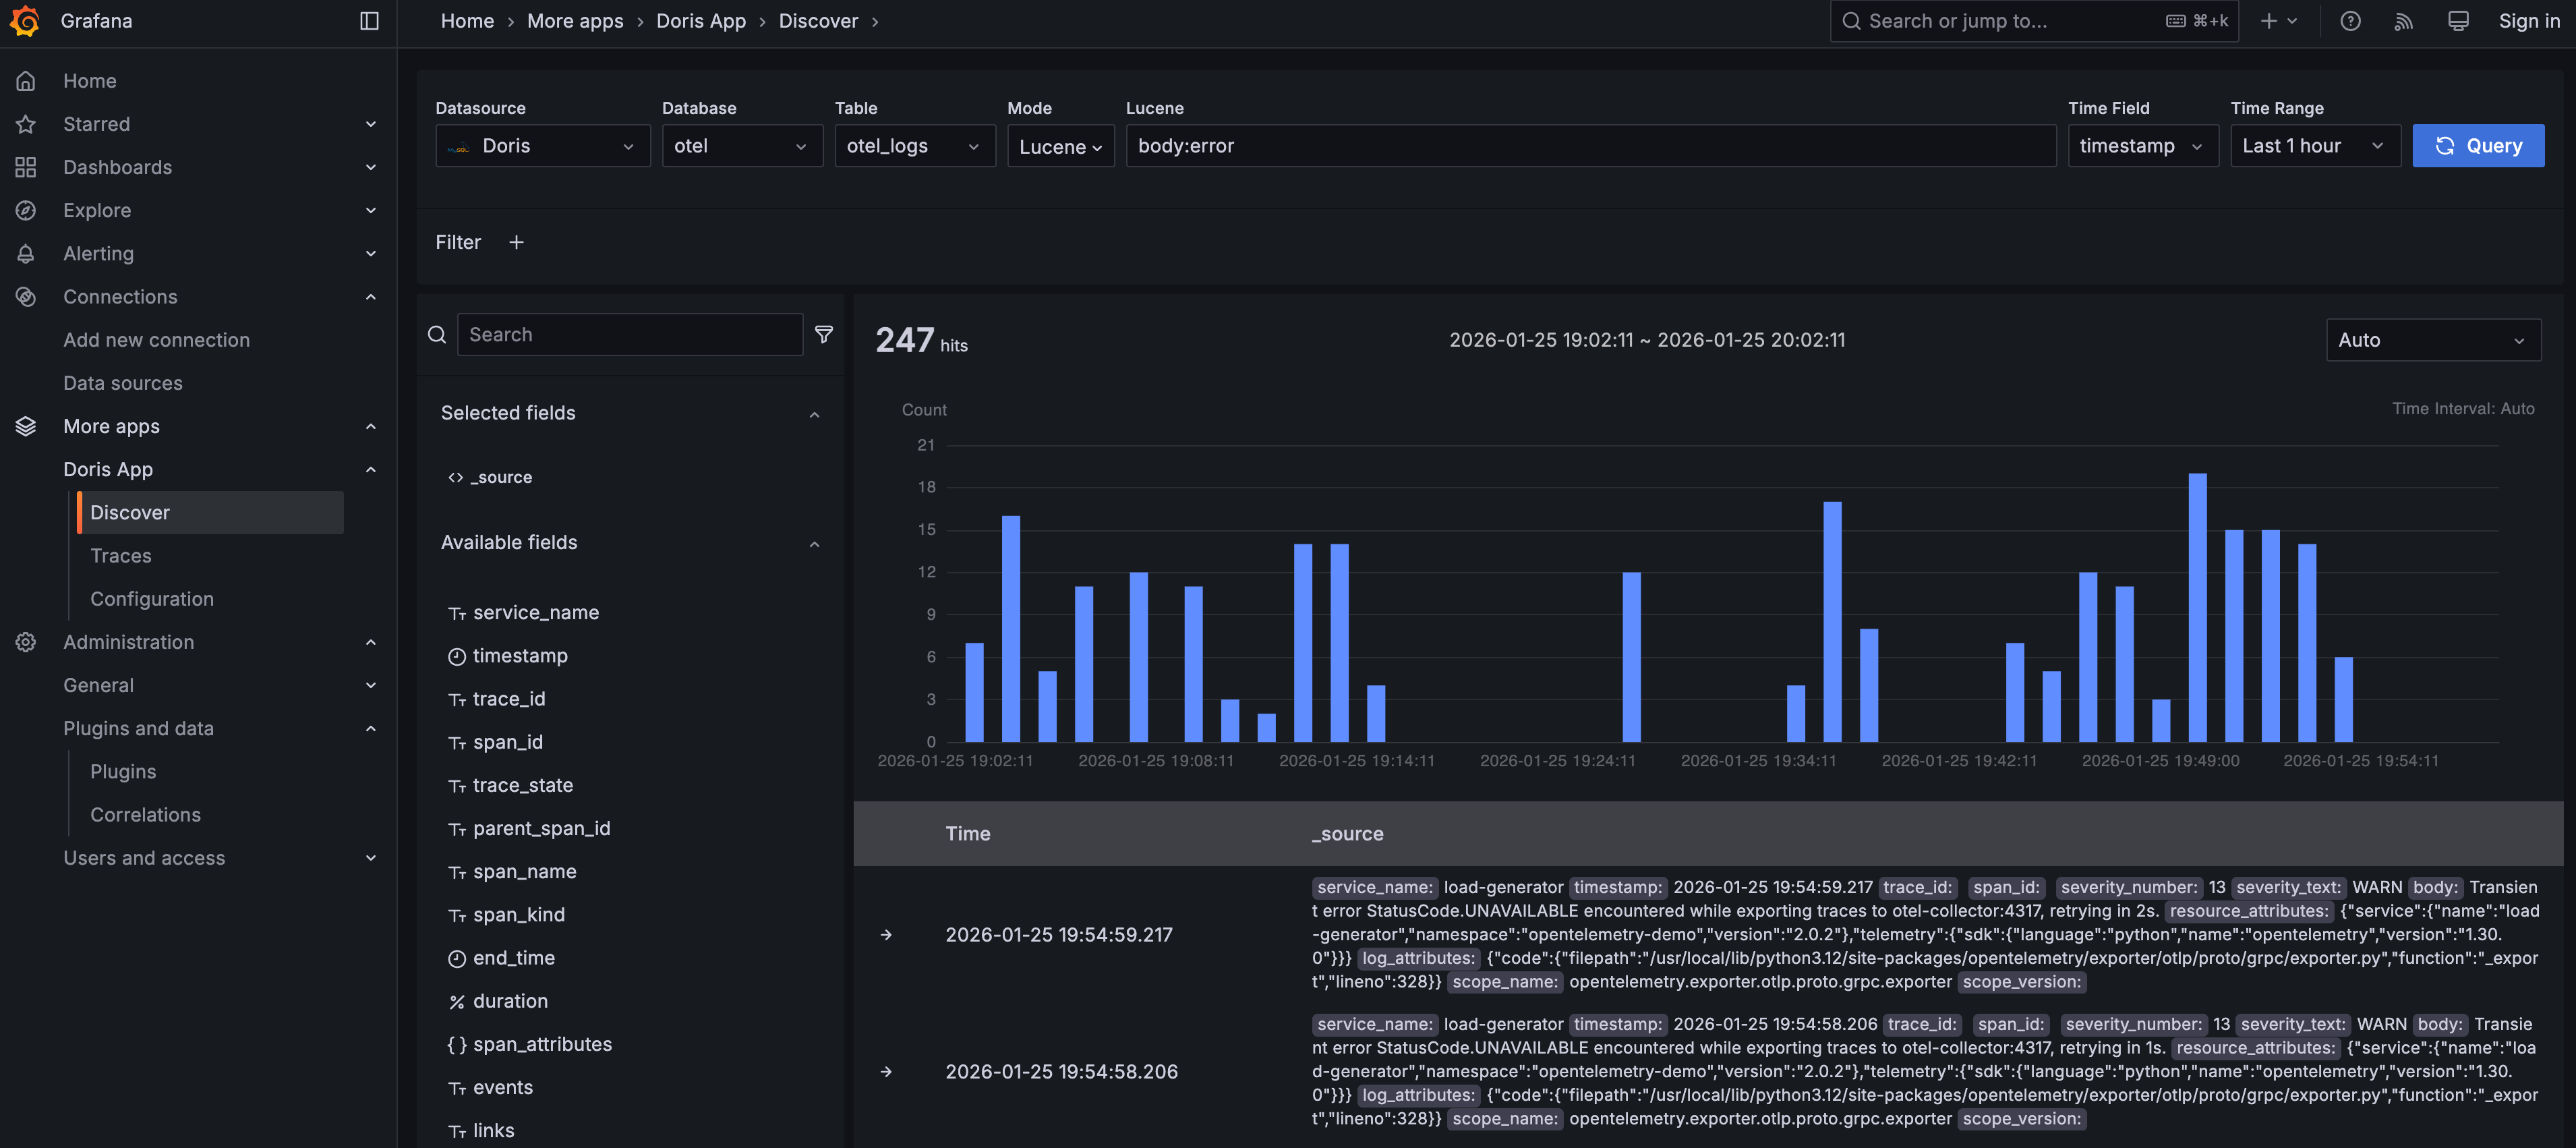Screen dimensions: 2576x1148
Task: Click the Sign in link
Action: pyautogui.click(x=2529, y=21)
